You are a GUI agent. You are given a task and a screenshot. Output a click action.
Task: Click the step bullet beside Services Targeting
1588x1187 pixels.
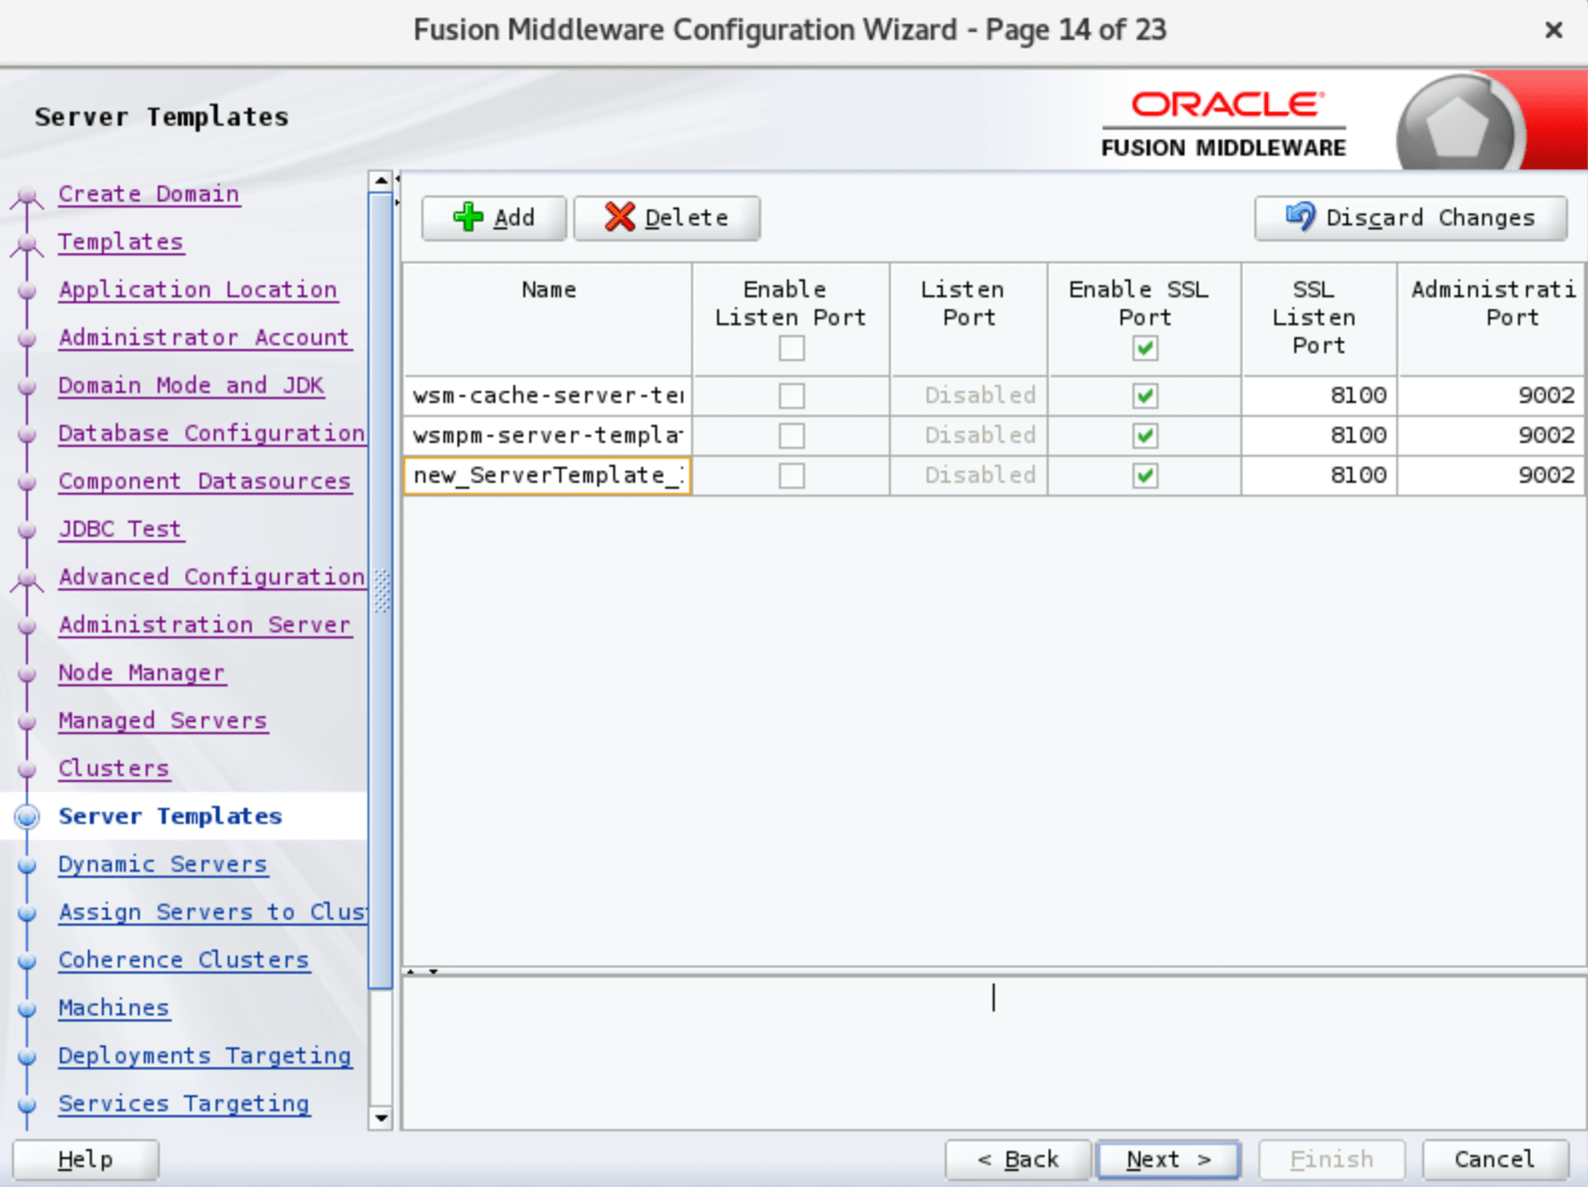pos(28,1105)
